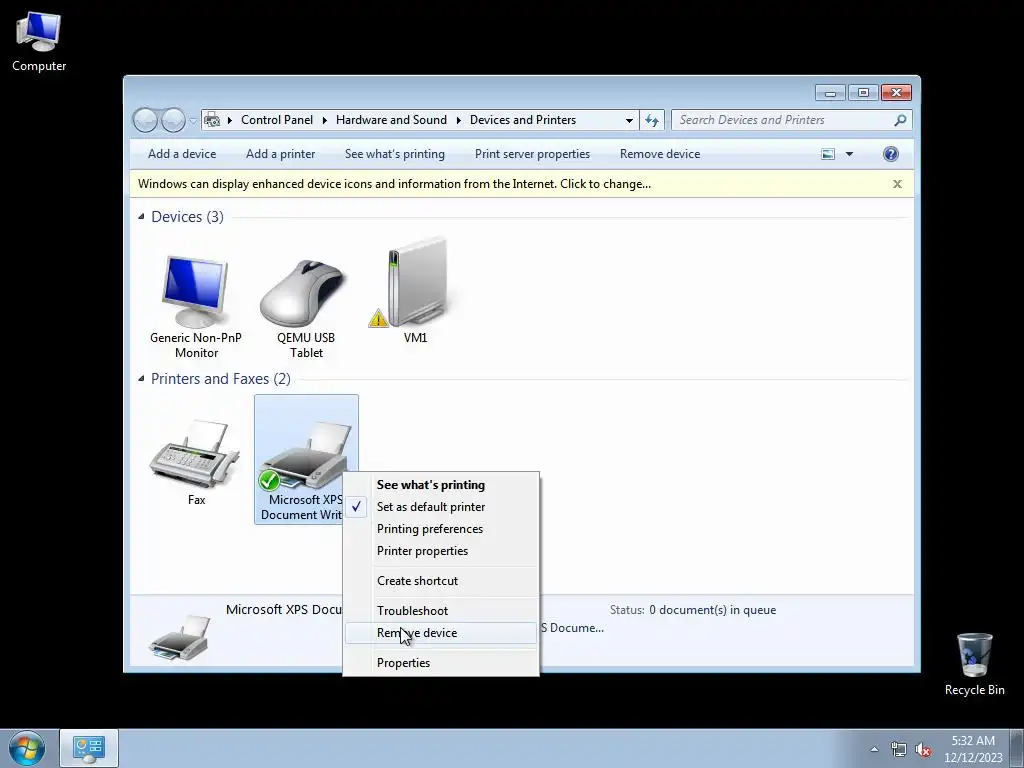This screenshot has height=768, width=1024.
Task: Click the muted volume tray icon
Action: [923, 749]
